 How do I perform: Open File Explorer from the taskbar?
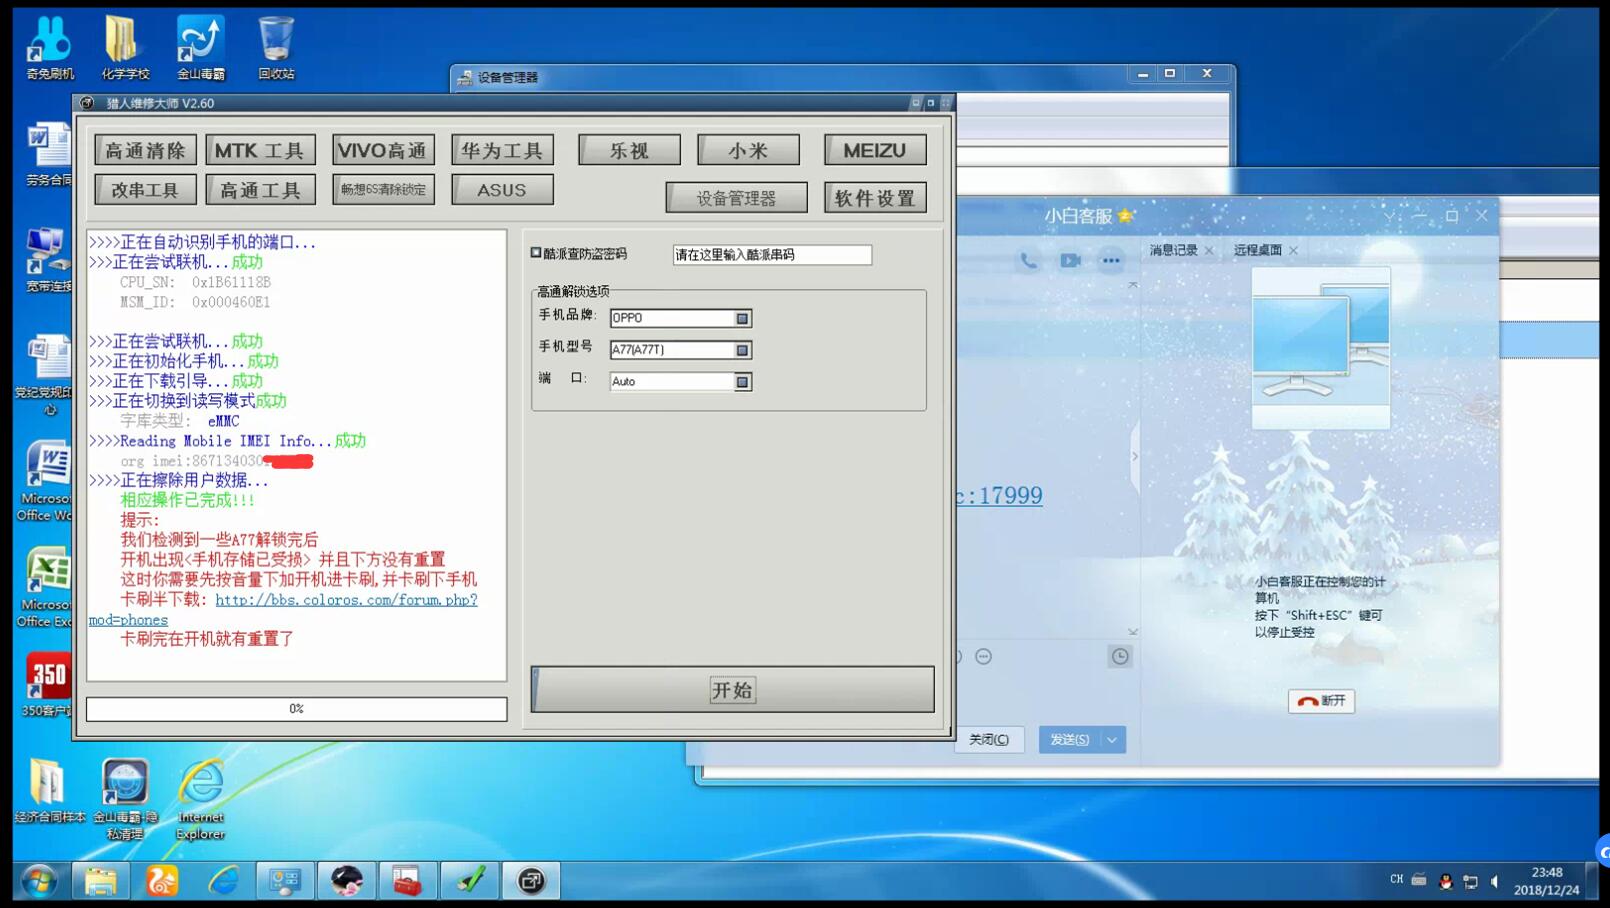tap(100, 881)
